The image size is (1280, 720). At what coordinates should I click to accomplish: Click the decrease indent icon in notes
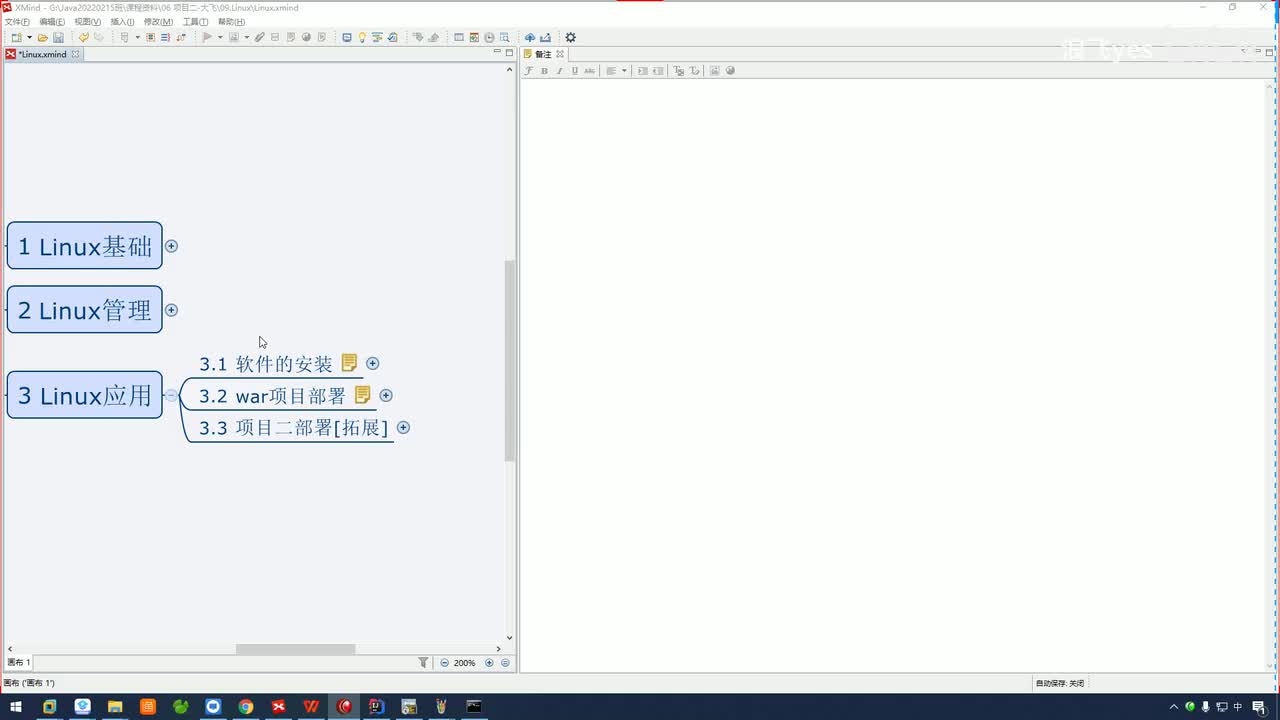657,71
